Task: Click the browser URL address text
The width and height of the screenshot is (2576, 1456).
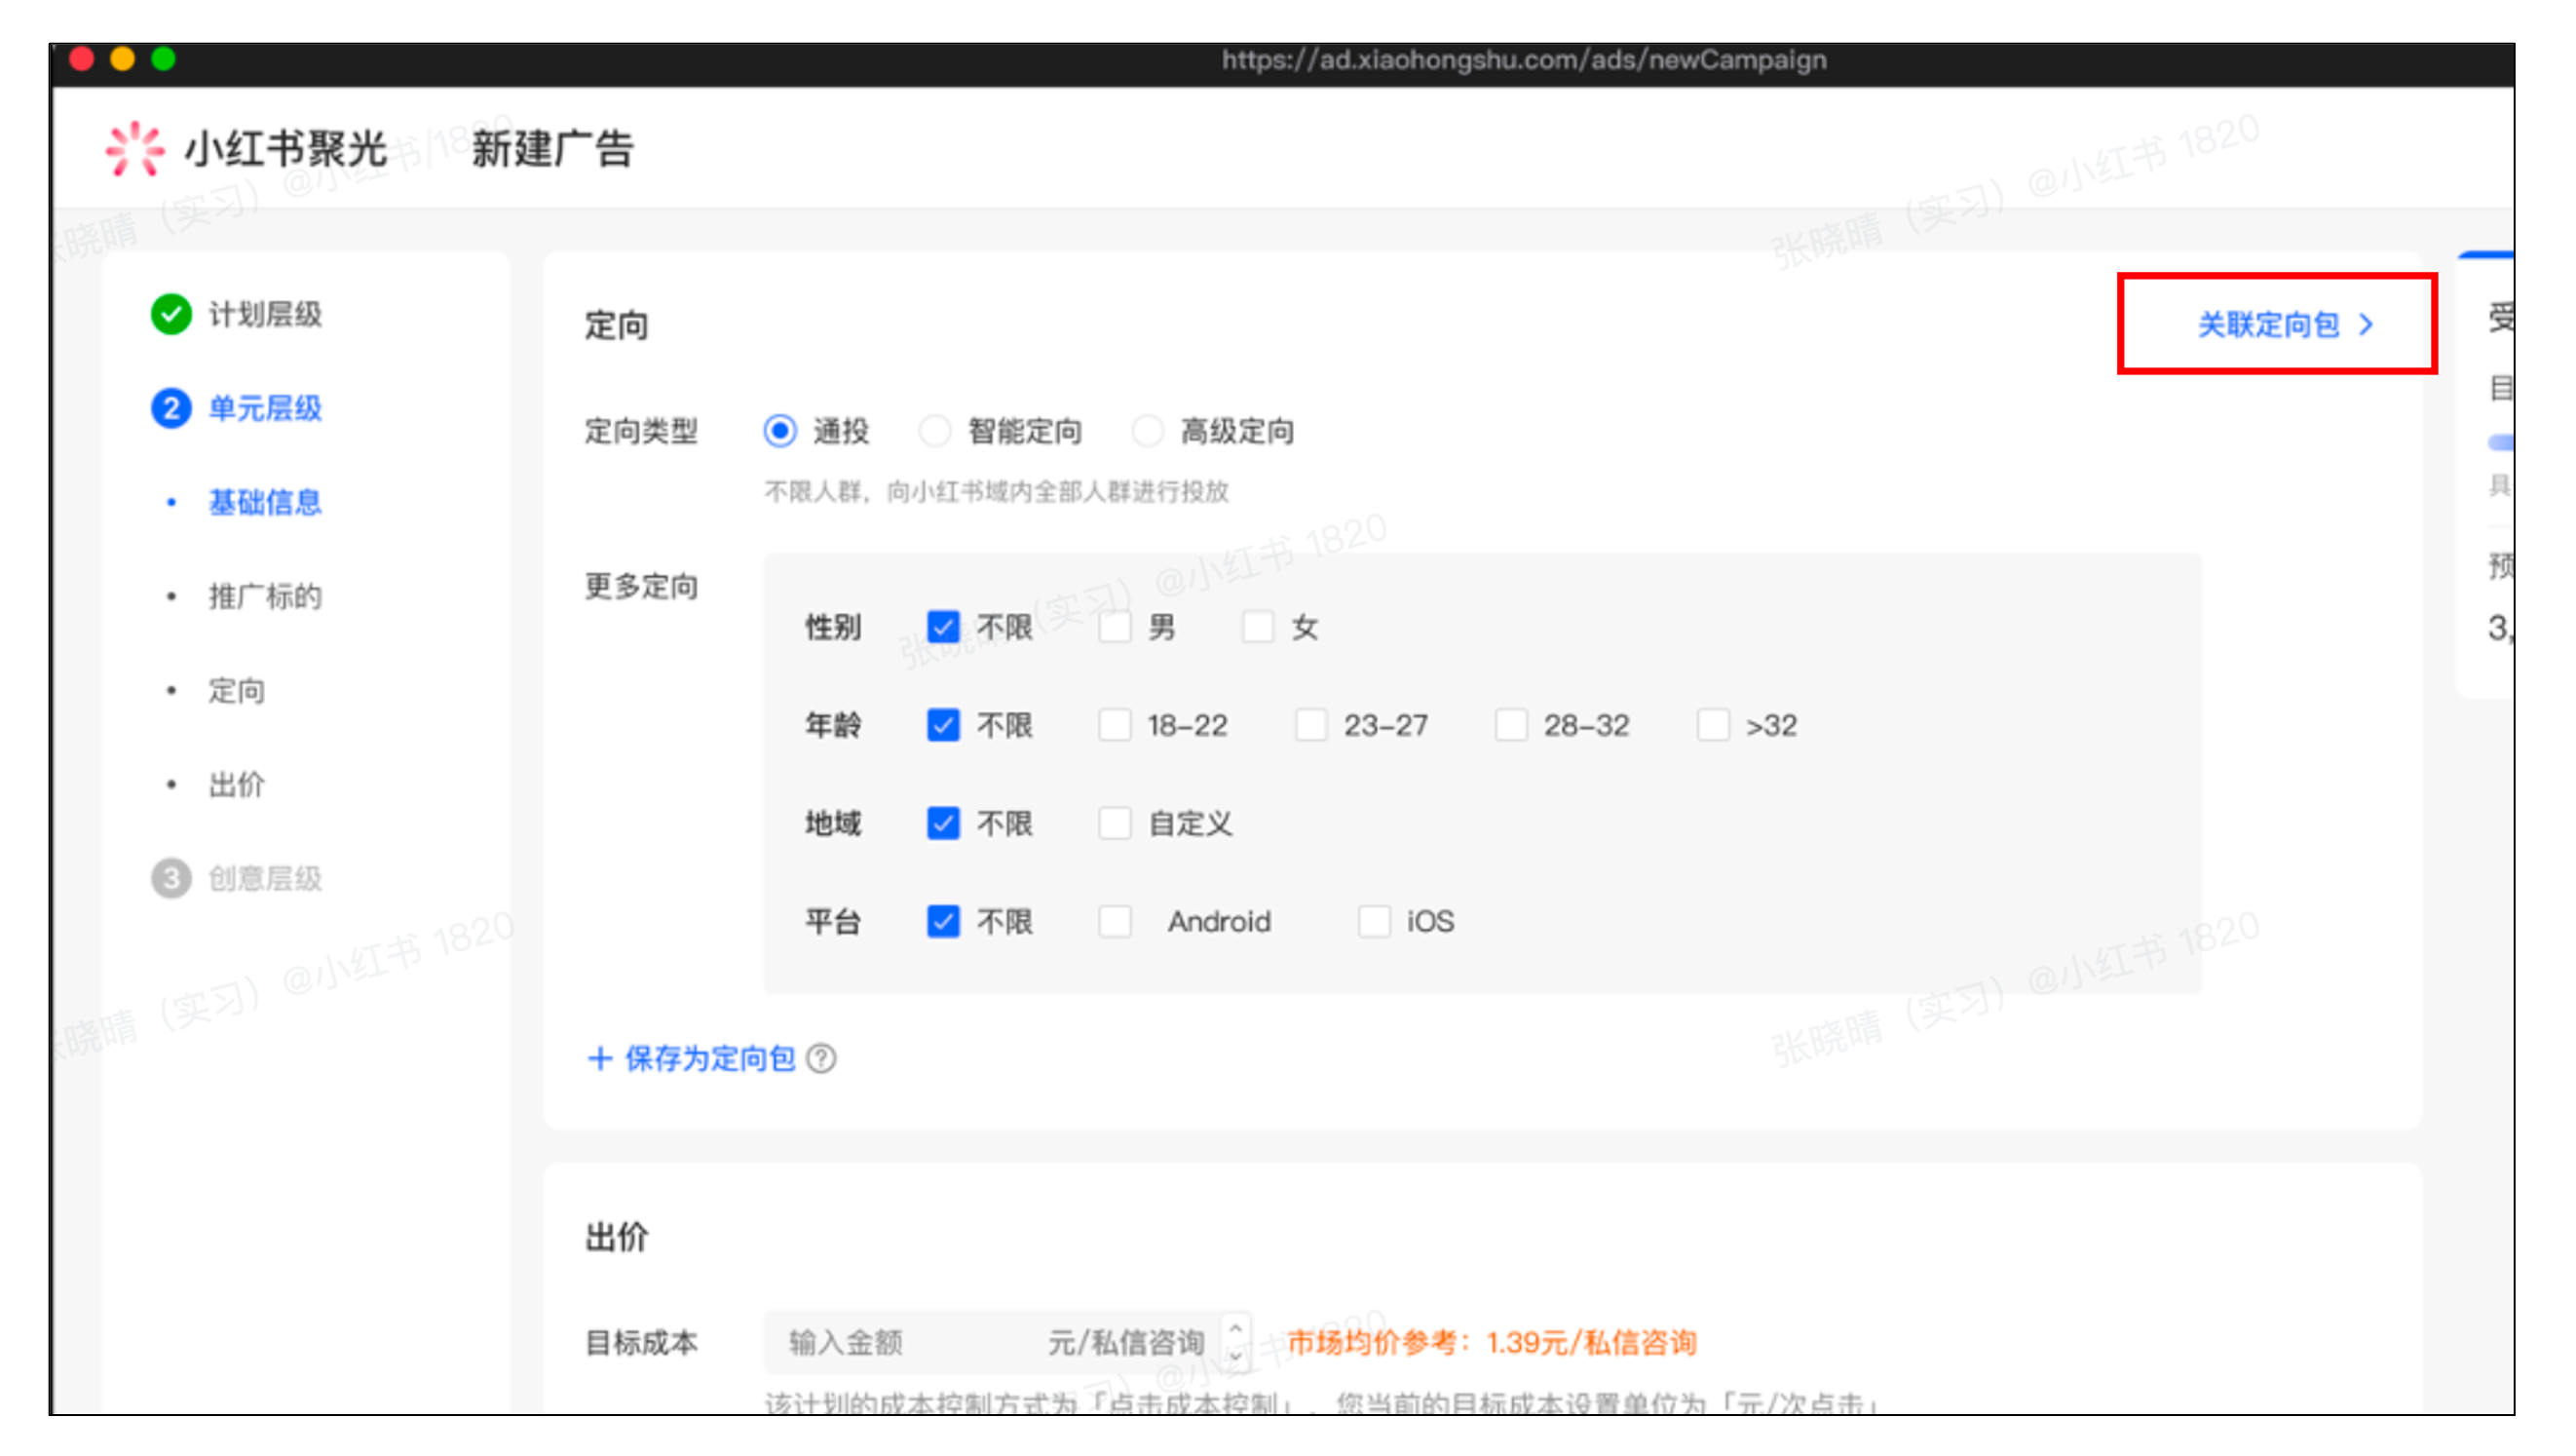Action: pyautogui.click(x=1523, y=60)
